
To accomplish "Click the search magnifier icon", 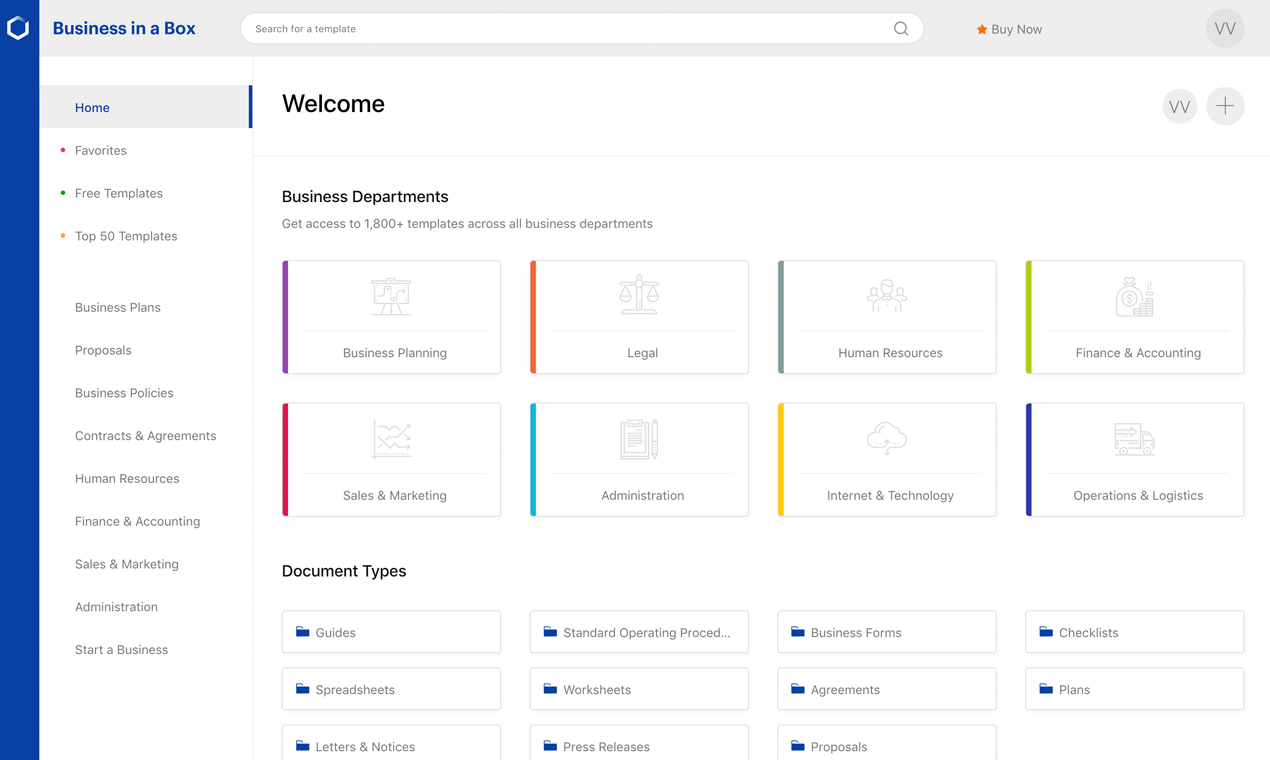I will 901,29.
